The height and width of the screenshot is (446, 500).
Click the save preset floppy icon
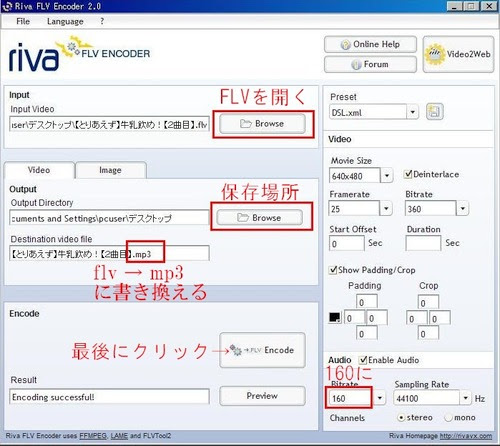pos(435,112)
